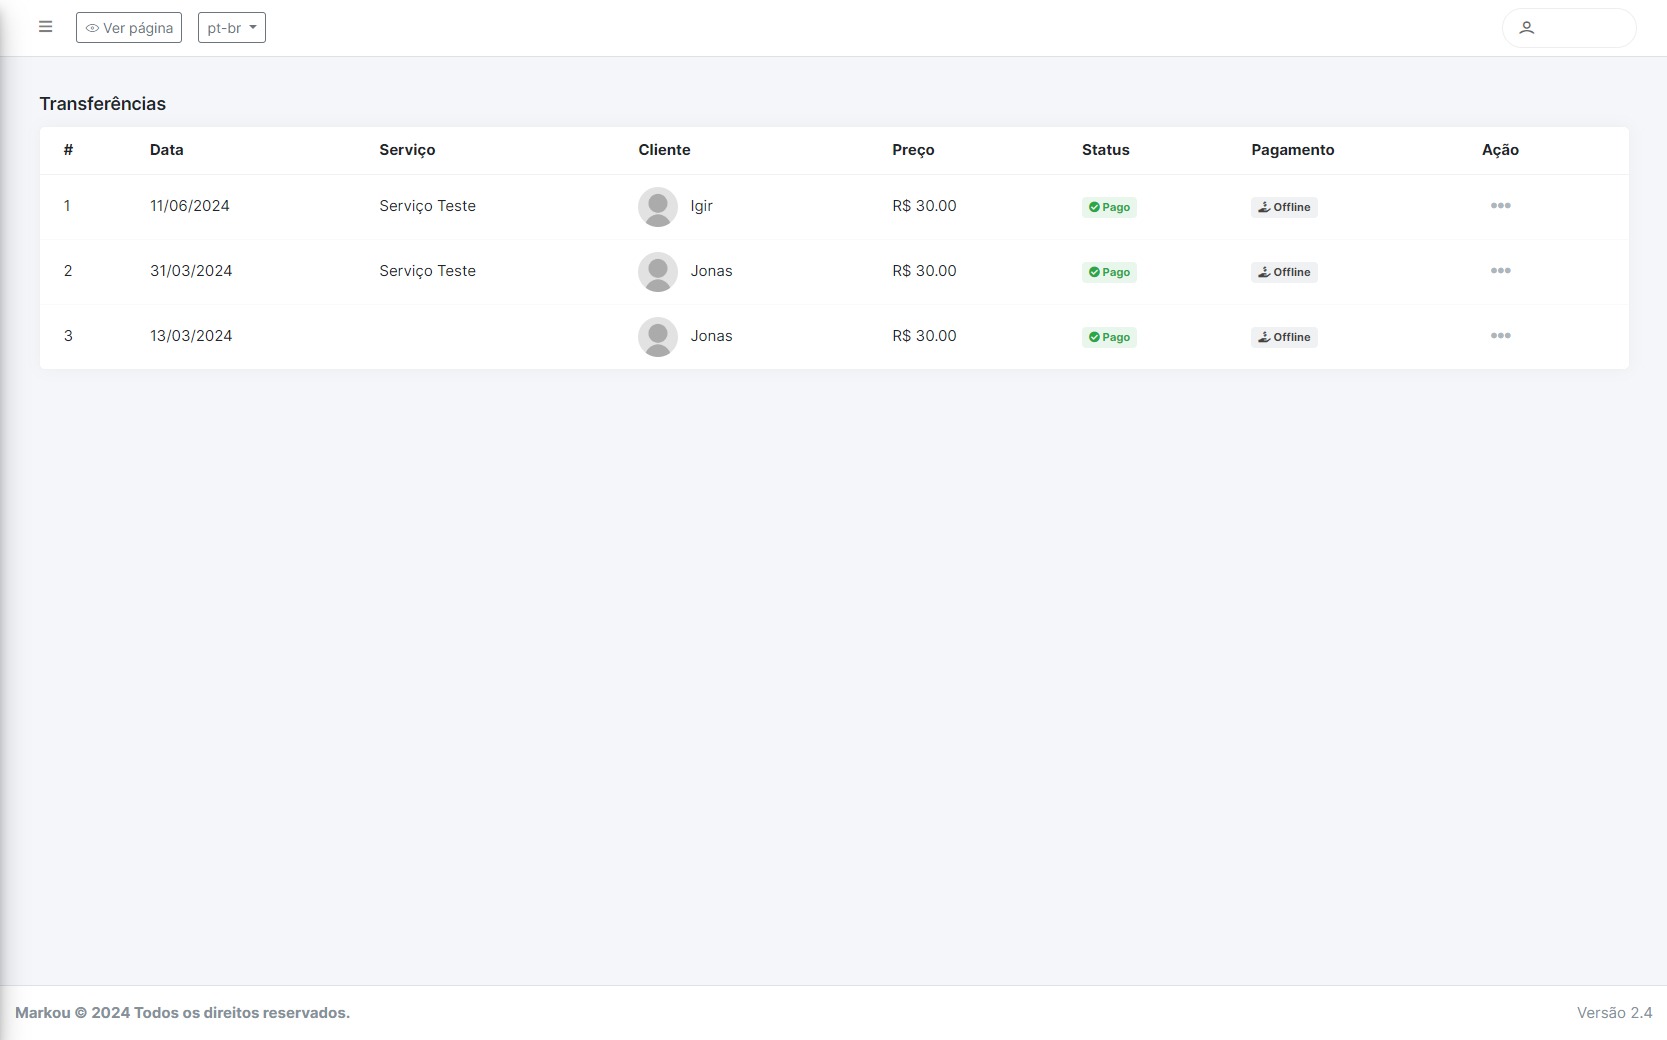Click Igir's avatar picture
The height and width of the screenshot is (1040, 1667).
658,207
